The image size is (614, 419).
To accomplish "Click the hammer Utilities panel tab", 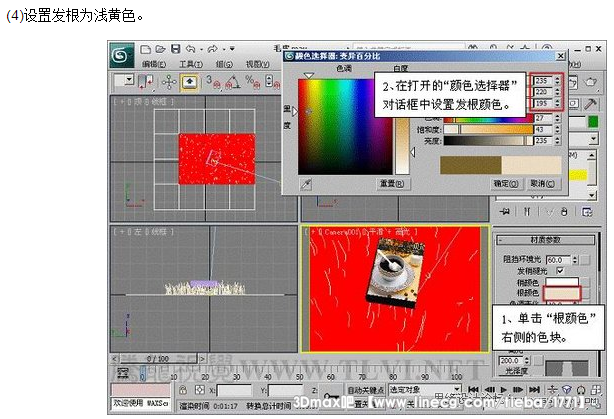I will [590, 104].
